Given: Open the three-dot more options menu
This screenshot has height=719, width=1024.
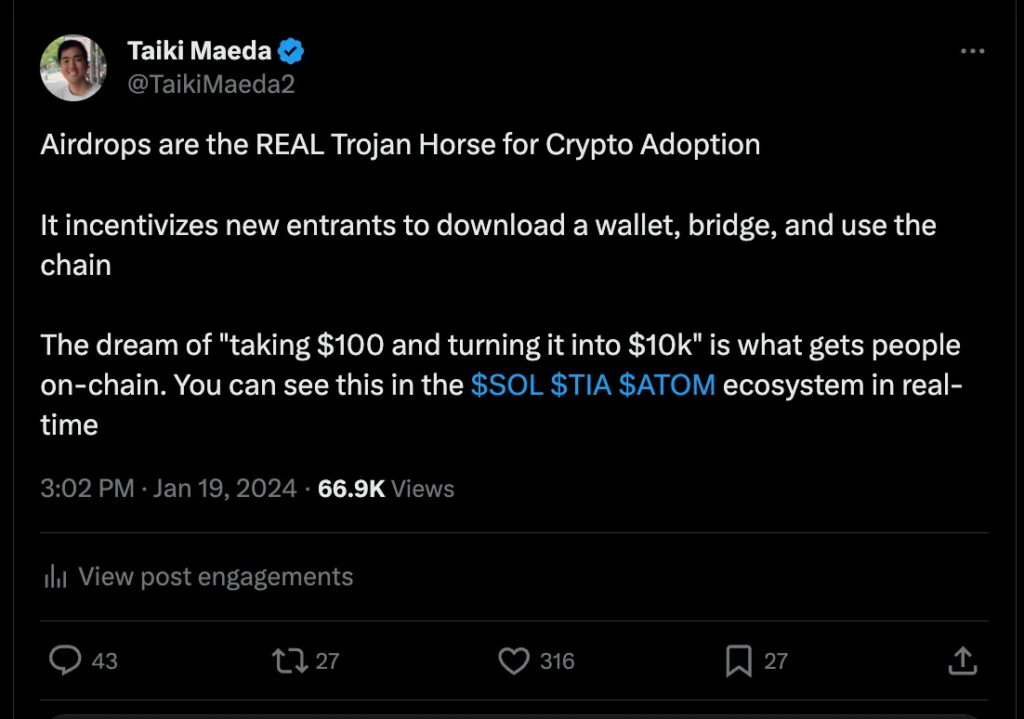Looking at the screenshot, I should pos(972,51).
